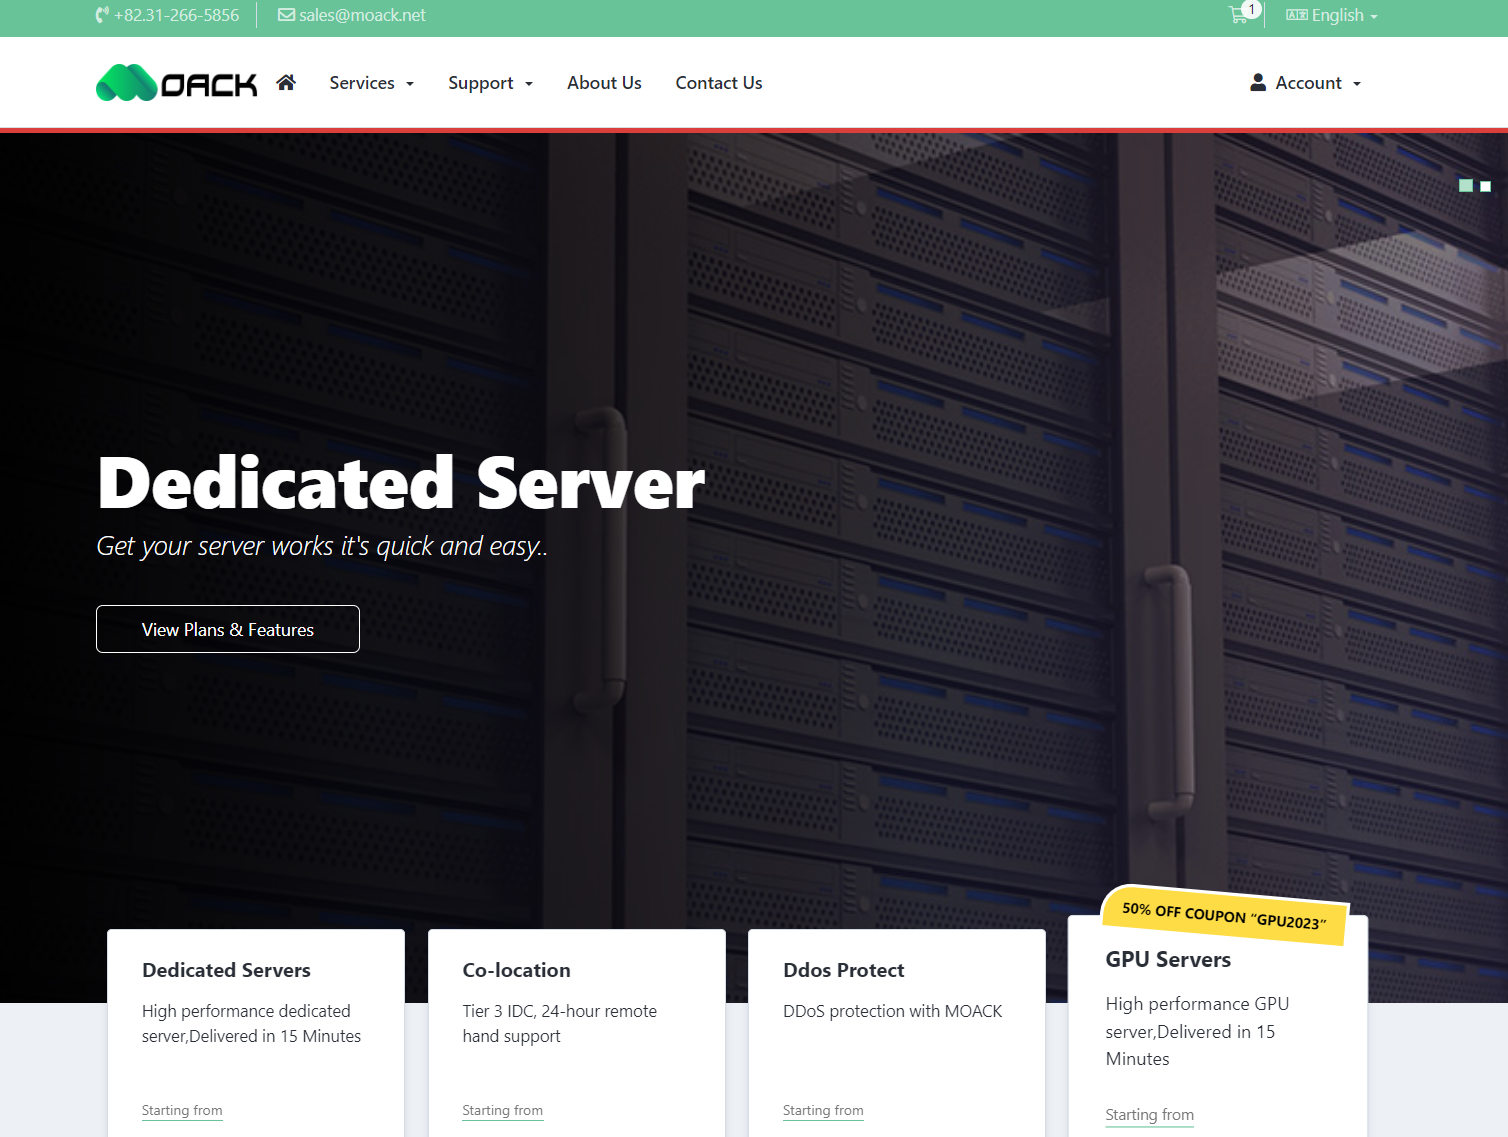Go to homepage via house icon
The width and height of the screenshot is (1508, 1137).
coord(286,83)
